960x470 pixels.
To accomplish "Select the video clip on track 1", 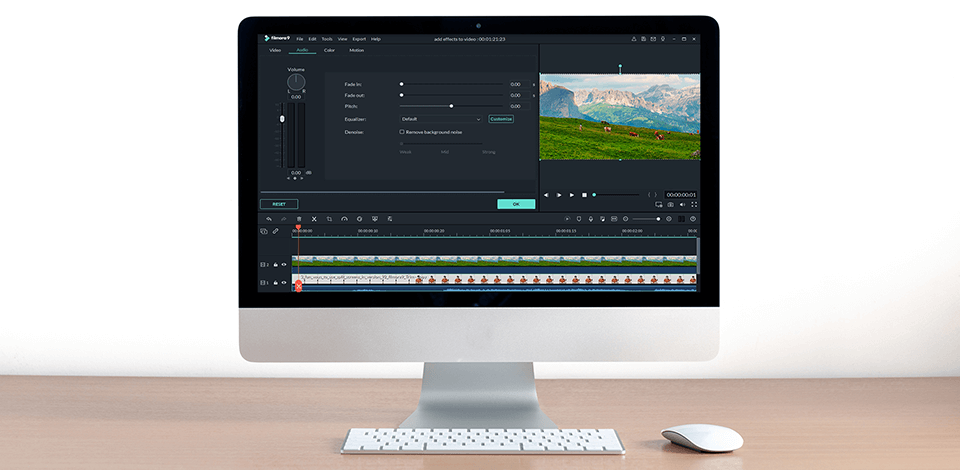I will pyautogui.click(x=493, y=282).
